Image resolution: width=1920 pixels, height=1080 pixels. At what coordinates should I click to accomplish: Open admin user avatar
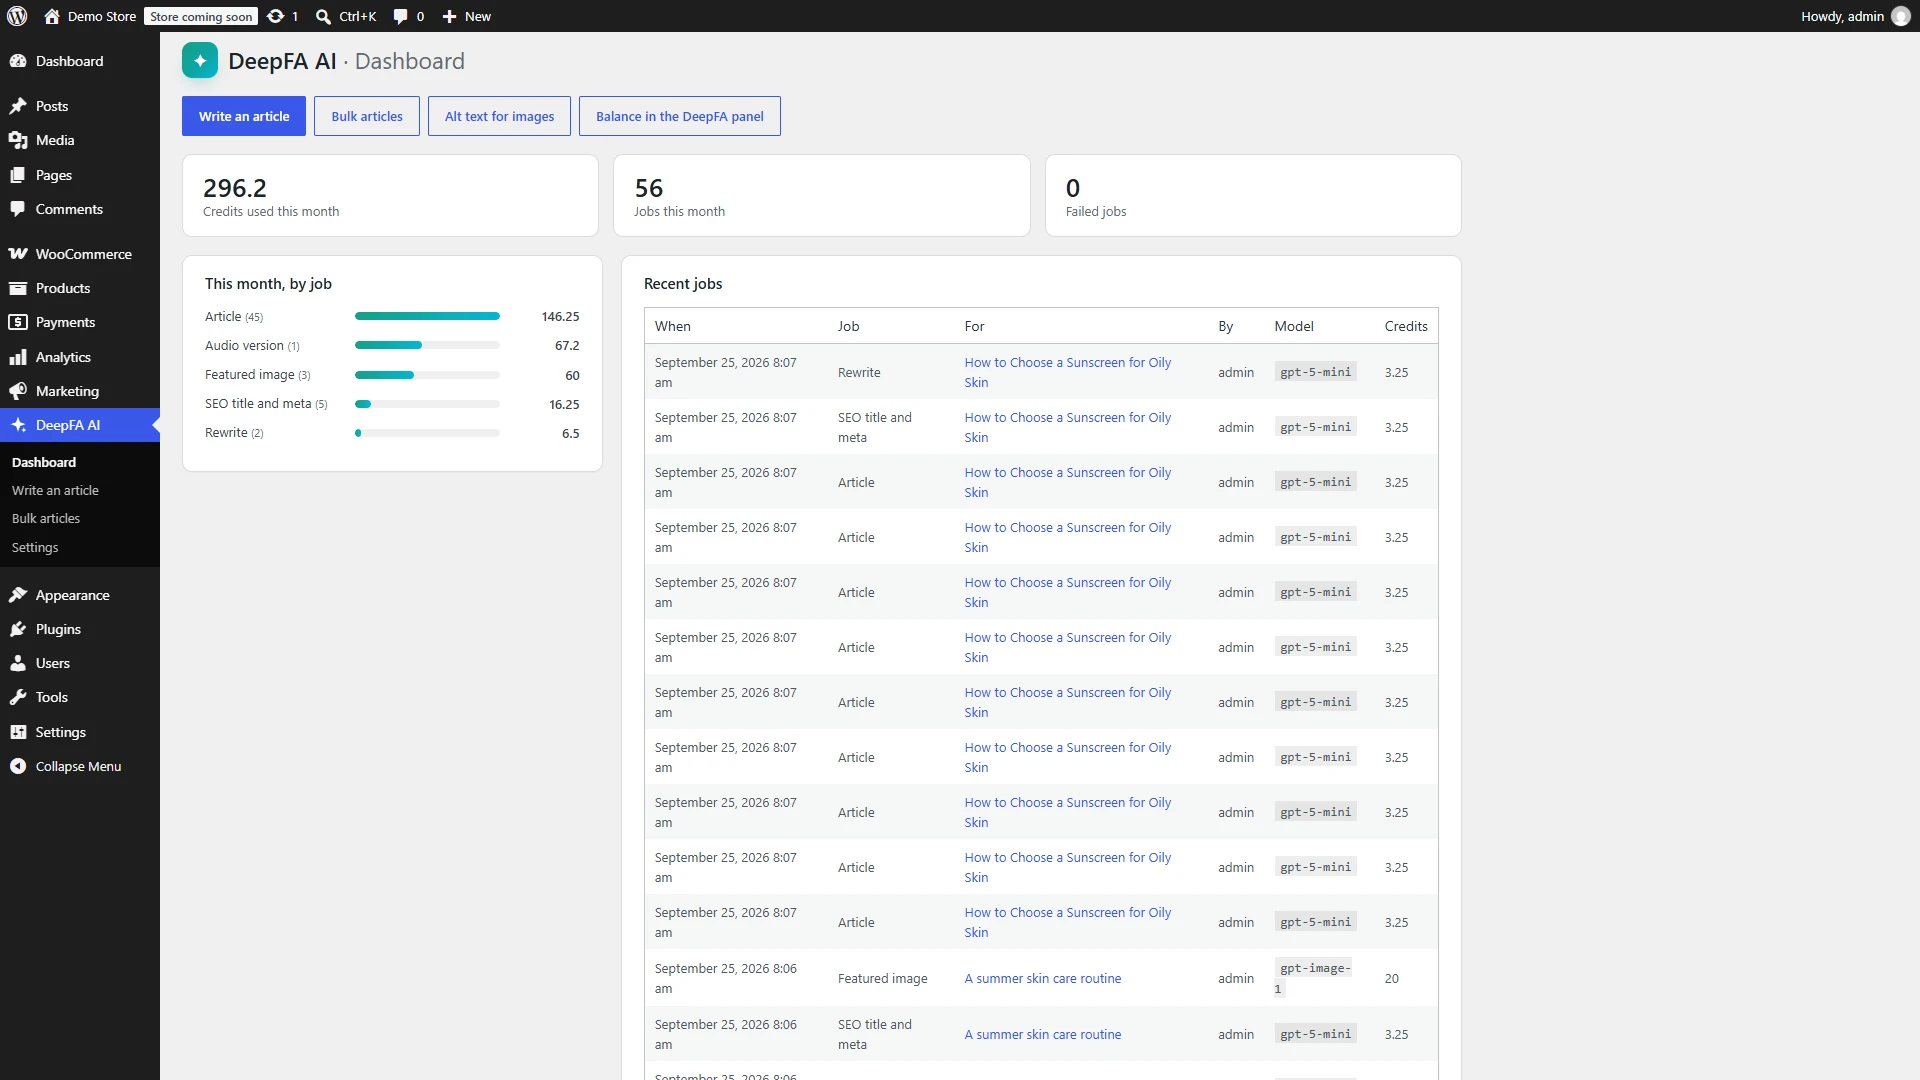(x=1900, y=16)
